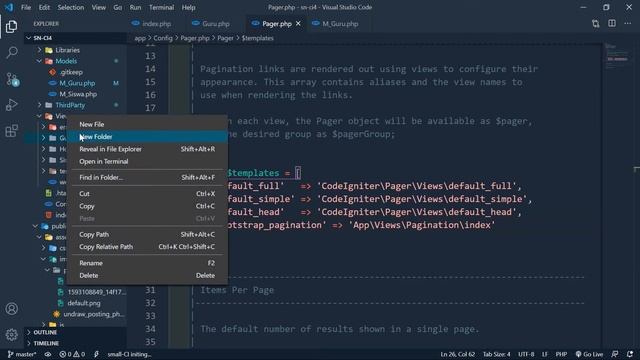Select Reveal in File Explorer
The height and width of the screenshot is (360, 640).
147,149
